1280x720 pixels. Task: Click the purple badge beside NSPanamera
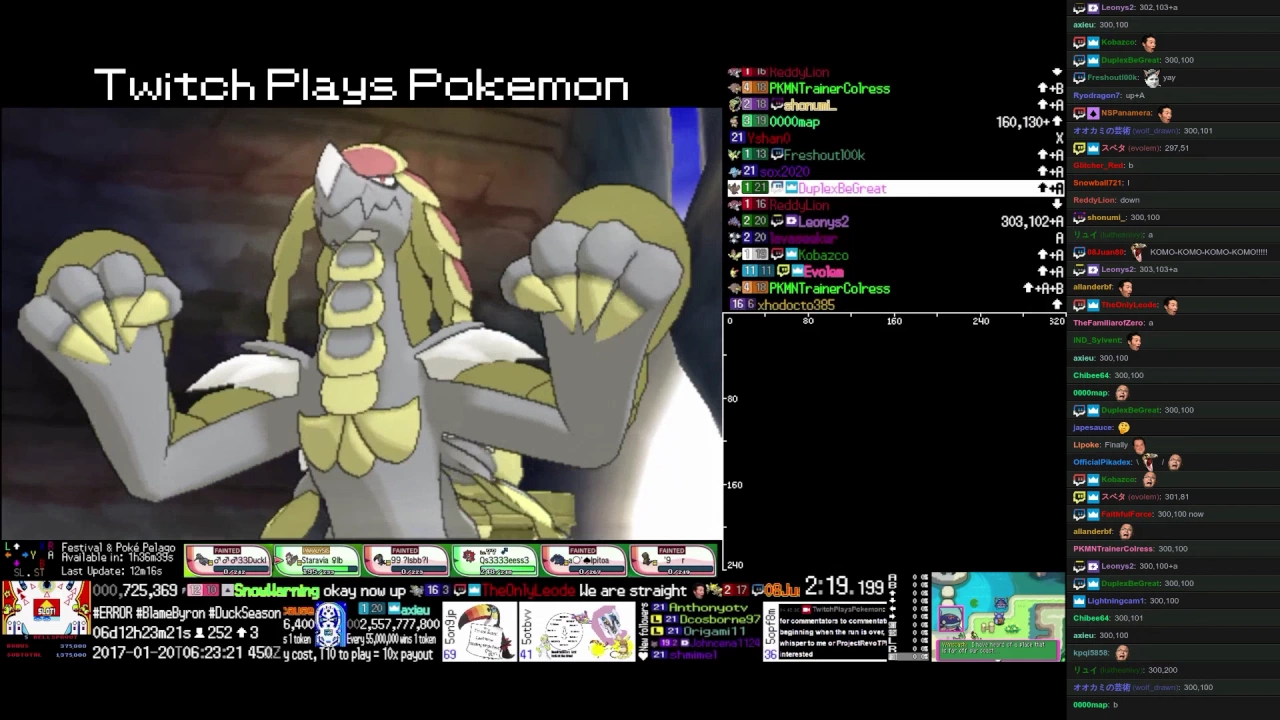(1093, 113)
